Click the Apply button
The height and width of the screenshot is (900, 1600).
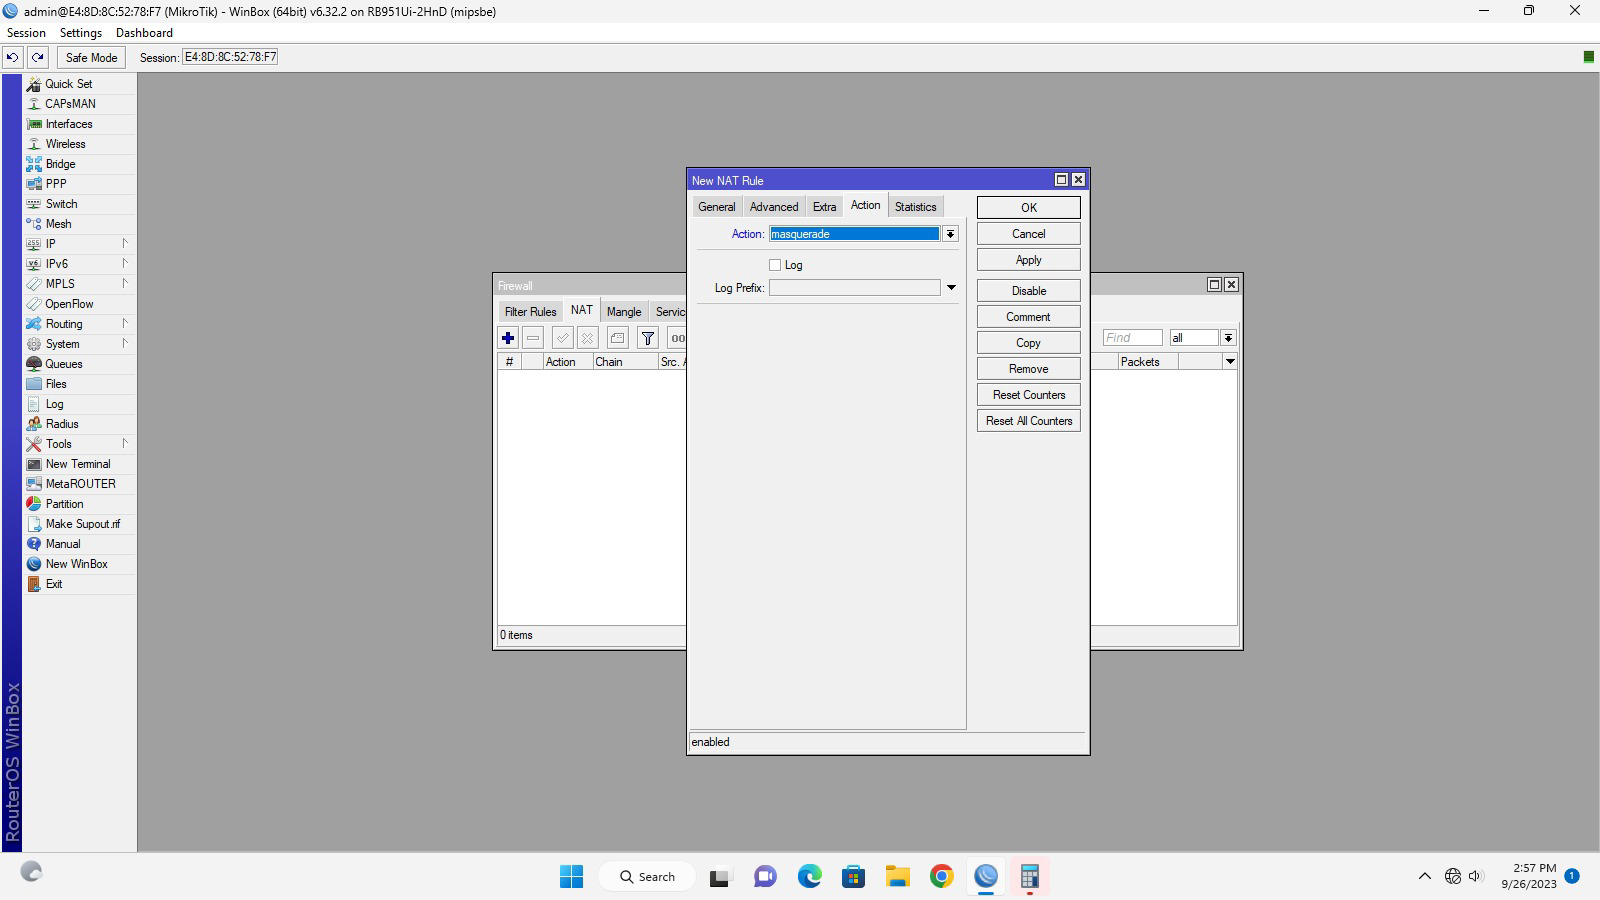click(1029, 260)
